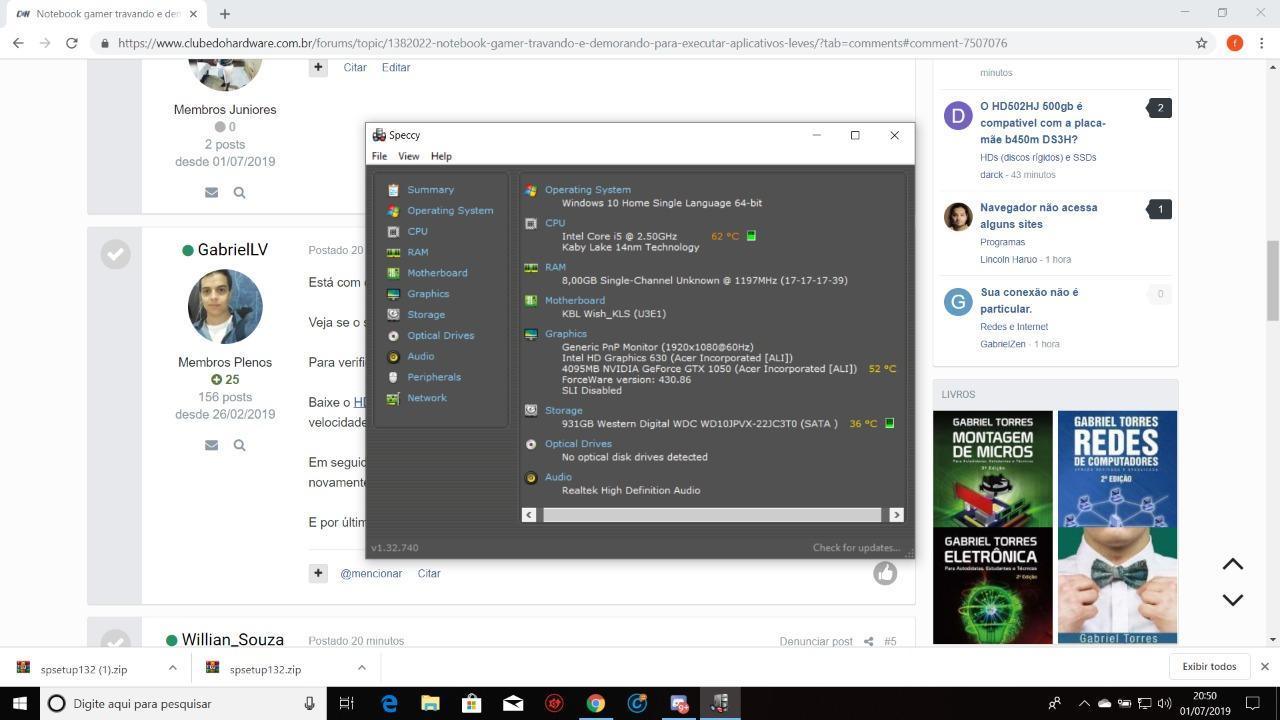Jump to next with down chevron
The width and height of the screenshot is (1280, 720).
[1233, 600]
